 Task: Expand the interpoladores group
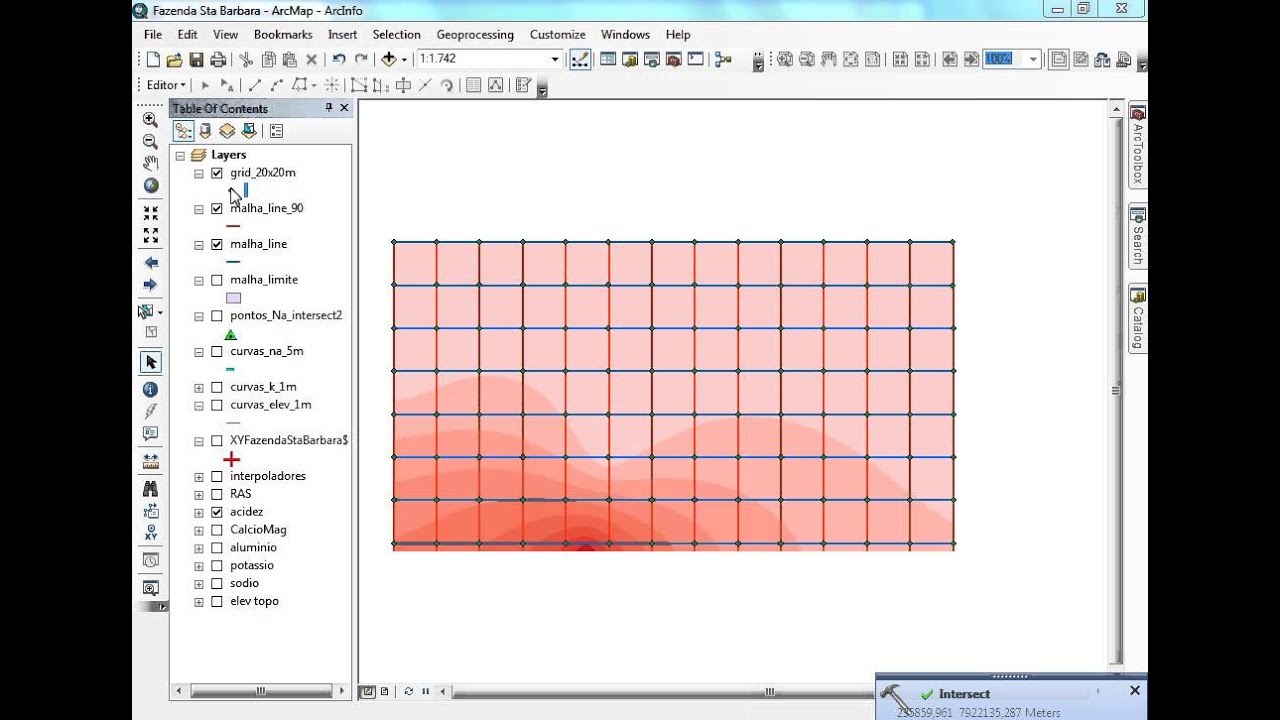(x=199, y=477)
